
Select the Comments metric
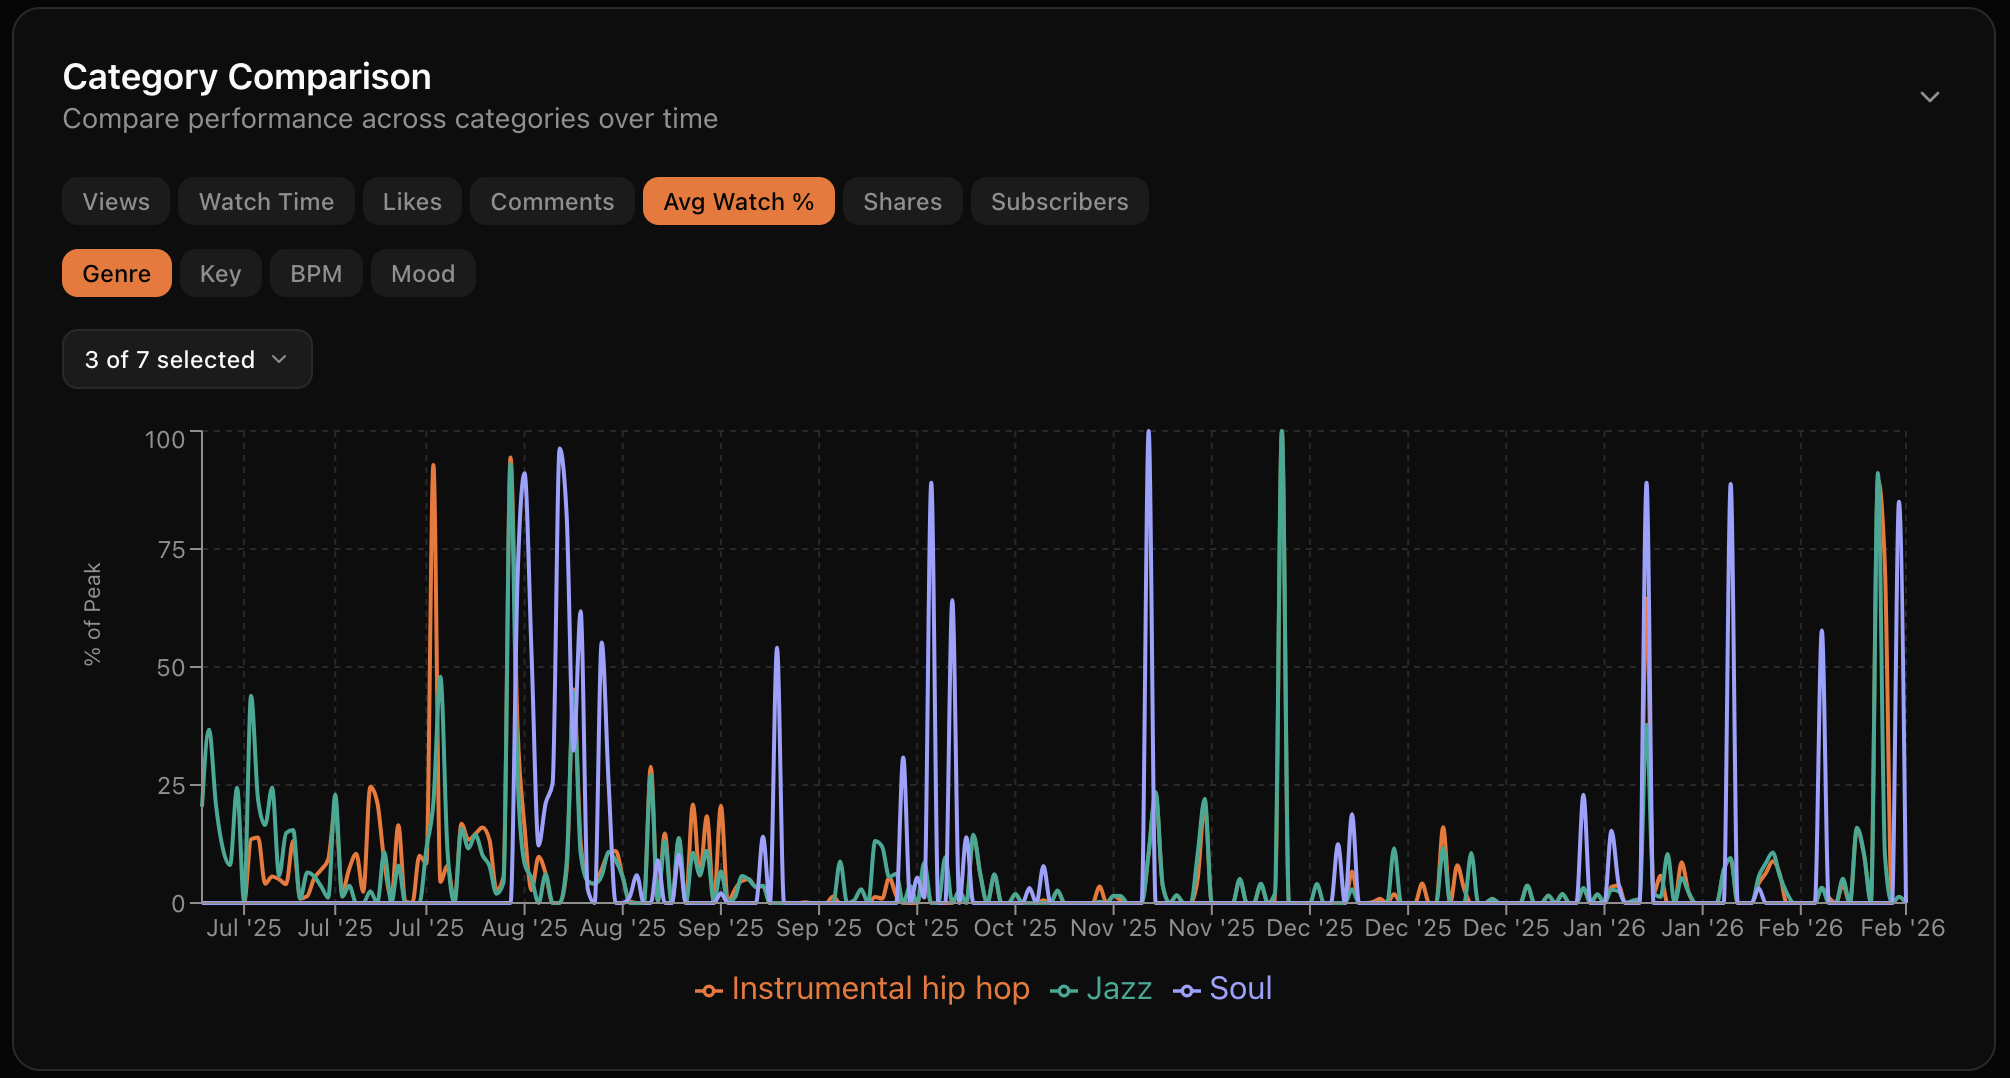pos(552,201)
